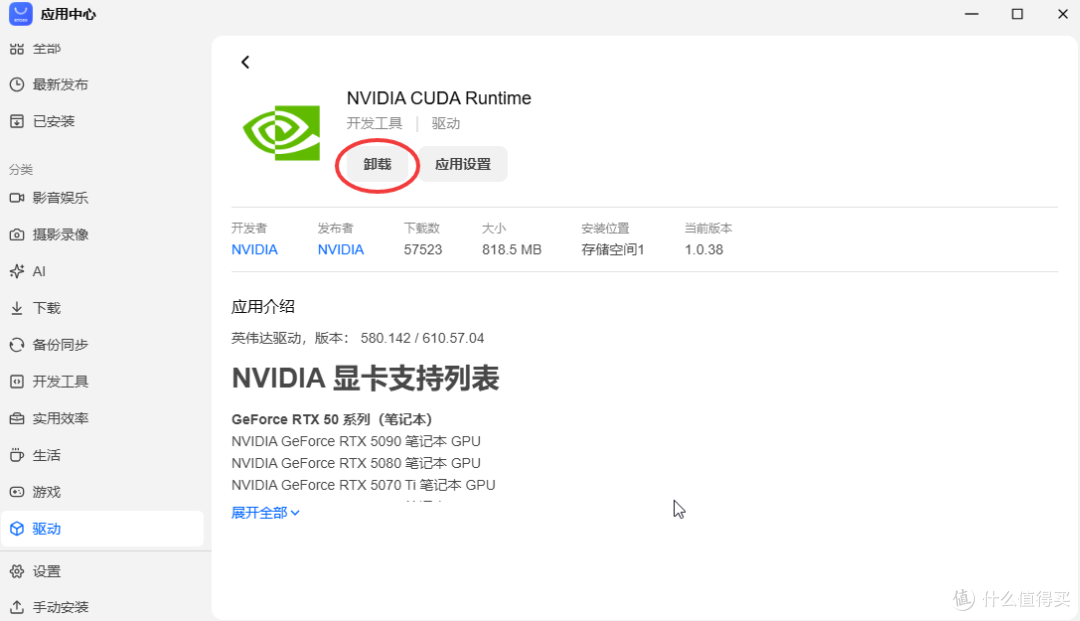This screenshot has height=621, width=1080.
Task: Click the NVIDIA CUDA Runtime title
Action: (439, 98)
